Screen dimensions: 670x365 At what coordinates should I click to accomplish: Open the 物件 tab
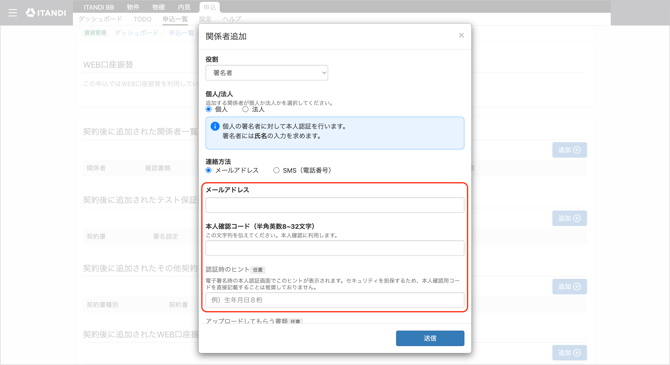[x=133, y=7]
